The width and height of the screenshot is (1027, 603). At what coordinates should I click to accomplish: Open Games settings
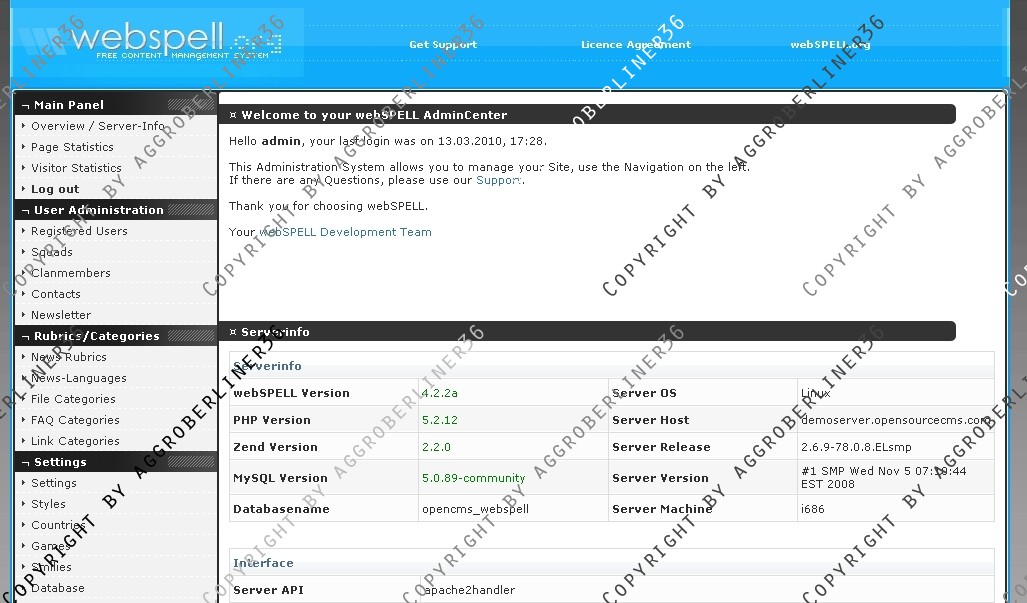point(50,545)
